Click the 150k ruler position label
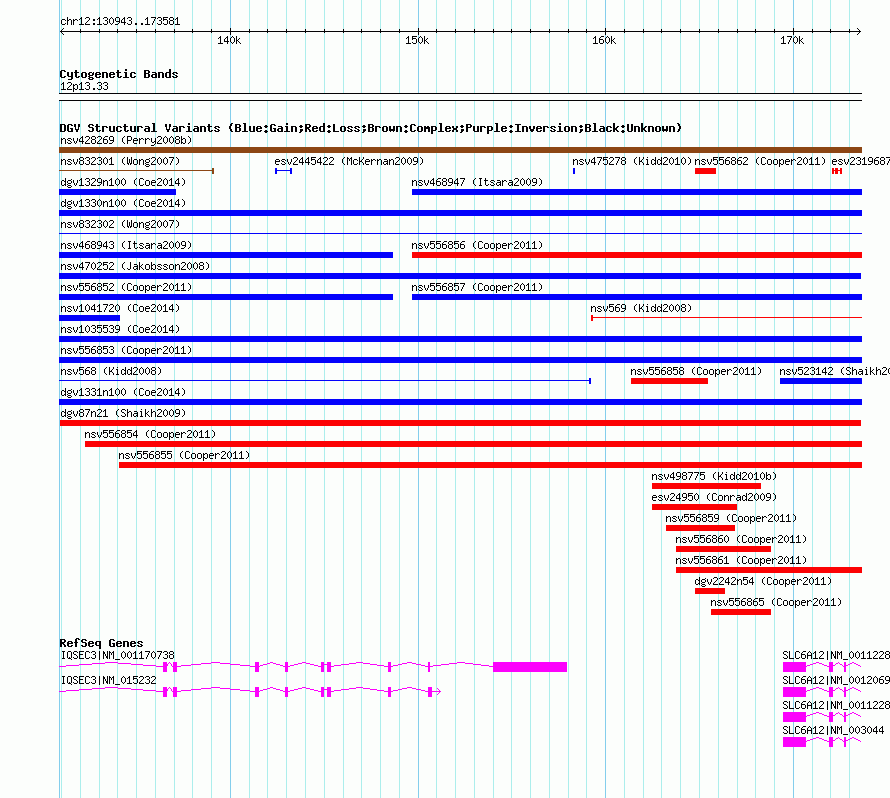Screen dimensions: 890x798 tap(417, 40)
